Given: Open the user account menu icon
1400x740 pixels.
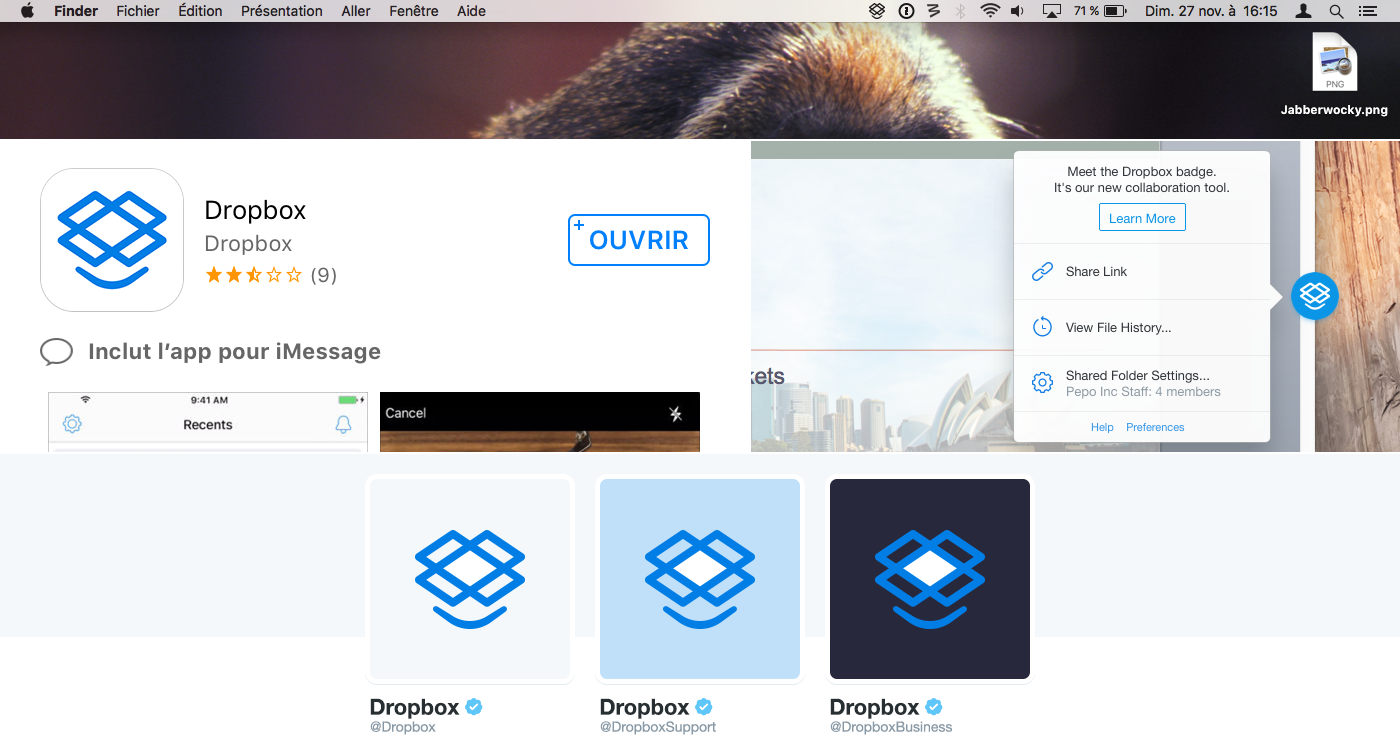Looking at the screenshot, I should pos(1303,11).
